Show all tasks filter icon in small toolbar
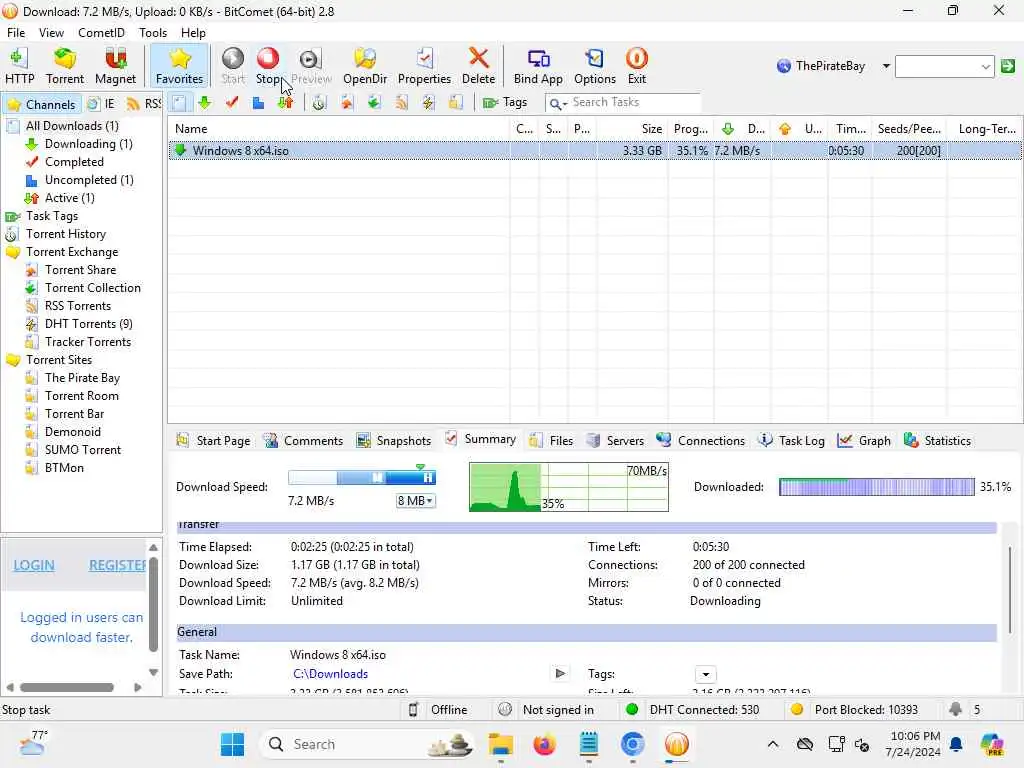The height and width of the screenshot is (768, 1024). [x=180, y=103]
